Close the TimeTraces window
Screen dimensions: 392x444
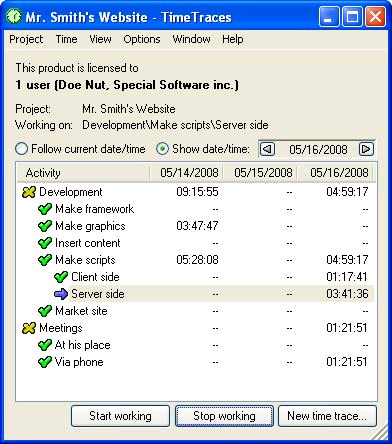375,17
